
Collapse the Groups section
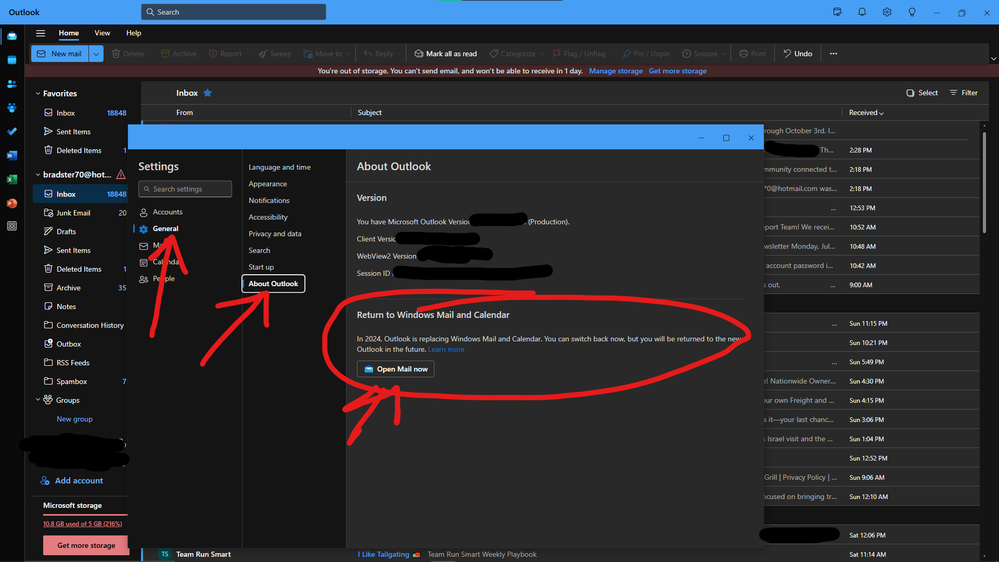(x=38, y=400)
